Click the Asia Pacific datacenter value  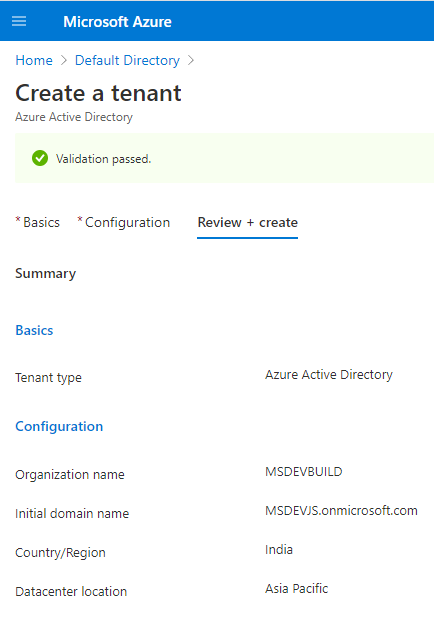click(297, 589)
